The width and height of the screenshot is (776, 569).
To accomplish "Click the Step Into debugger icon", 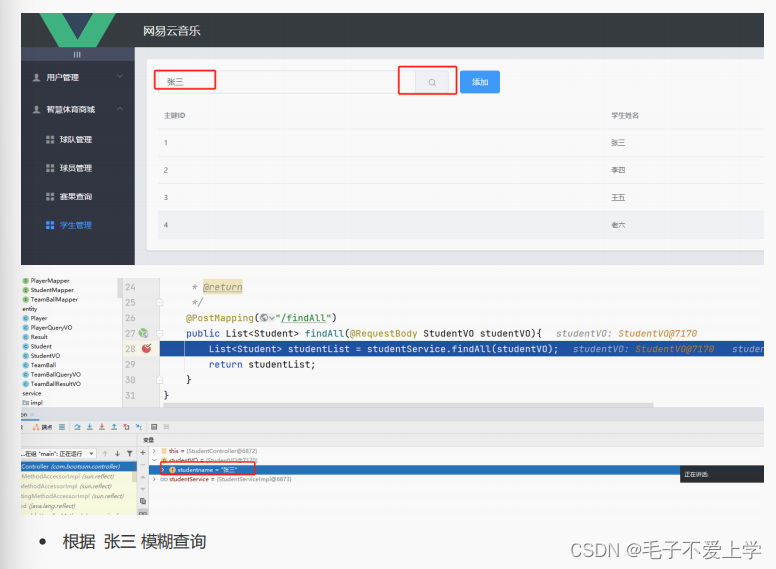I will coord(90,427).
